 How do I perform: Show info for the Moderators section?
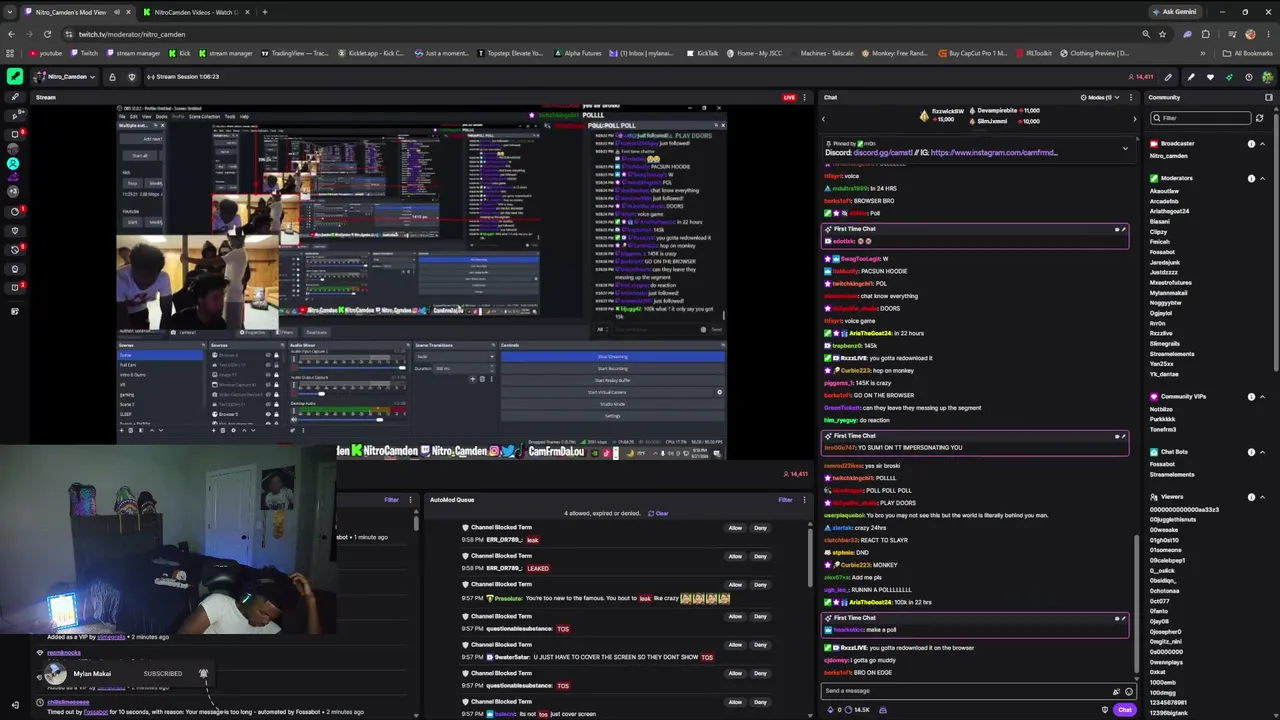(x=1251, y=178)
